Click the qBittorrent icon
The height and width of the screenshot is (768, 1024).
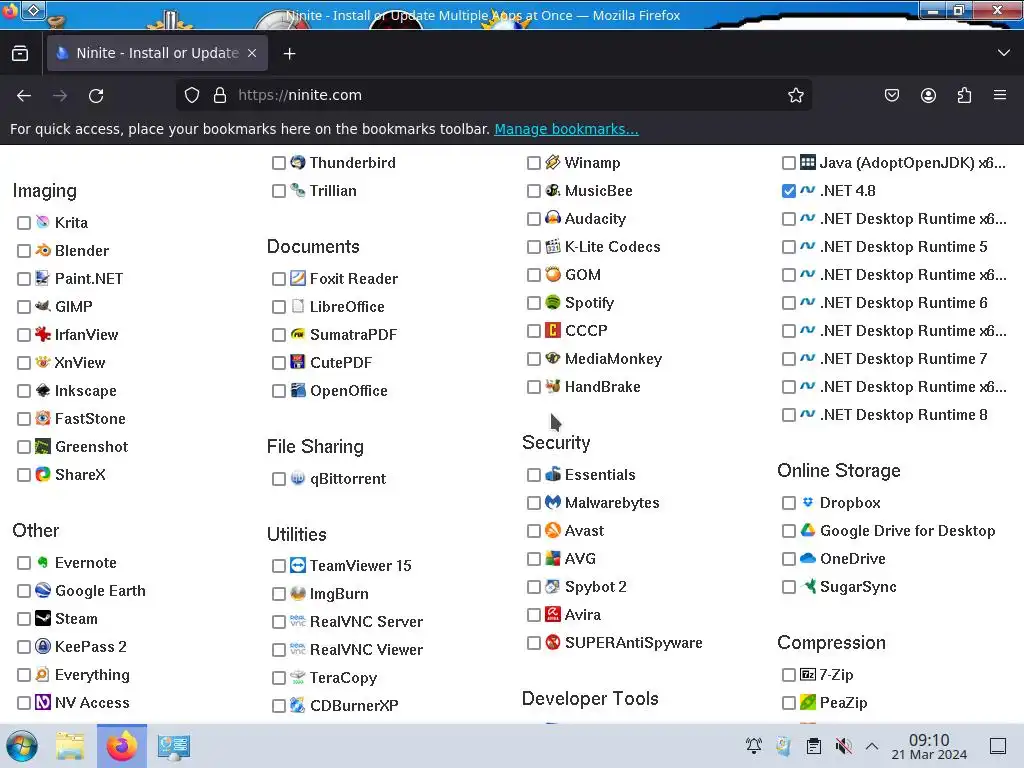[298, 478]
